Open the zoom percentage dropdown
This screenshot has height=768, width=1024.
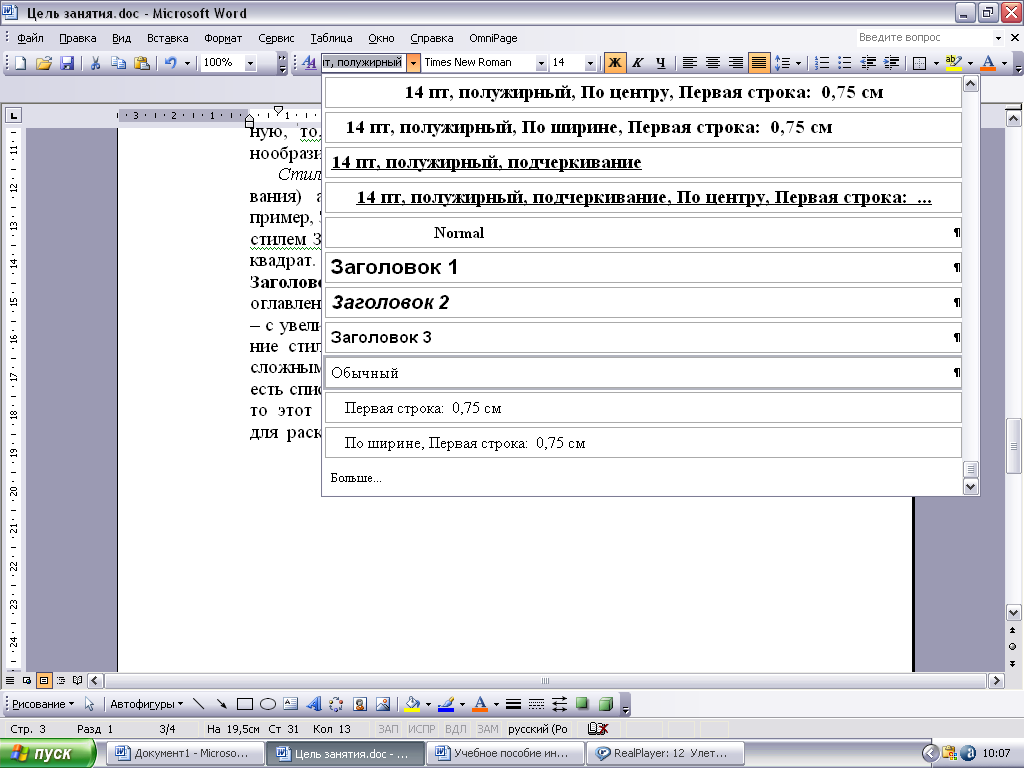(250, 63)
